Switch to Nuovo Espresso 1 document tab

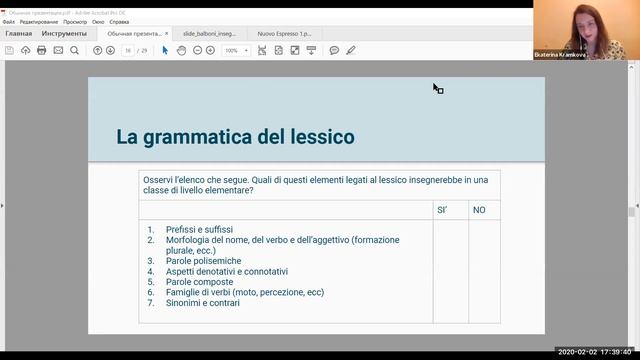(x=284, y=34)
